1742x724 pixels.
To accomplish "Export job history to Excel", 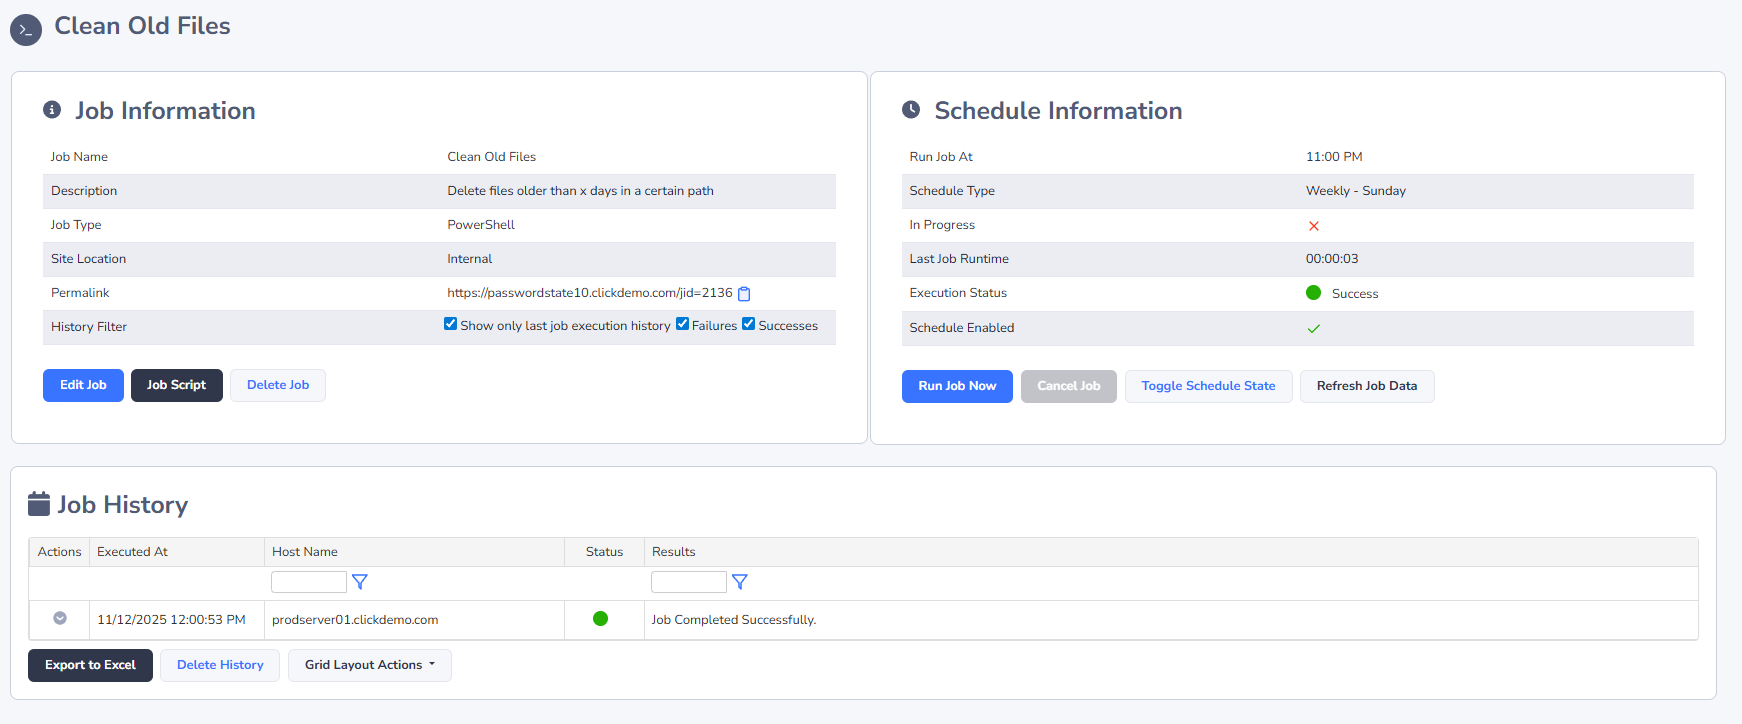I will tap(90, 665).
